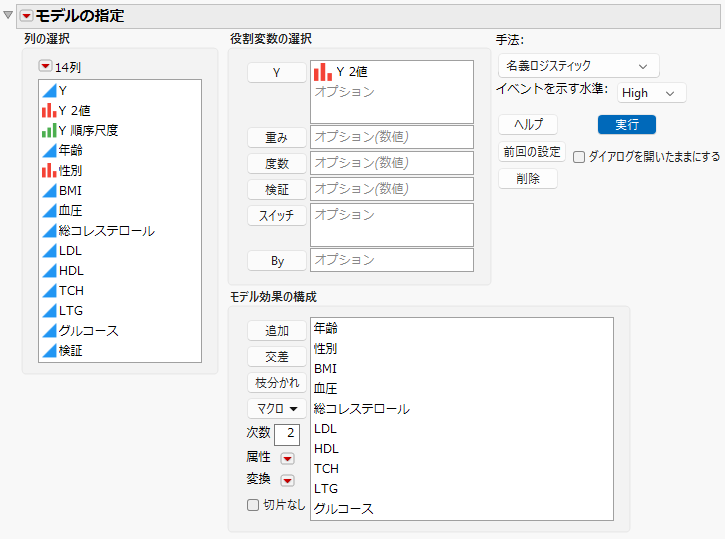725x539 pixels.
Task: Open the イベントを示す水準 dropdown showing High
Action: [x=651, y=93]
